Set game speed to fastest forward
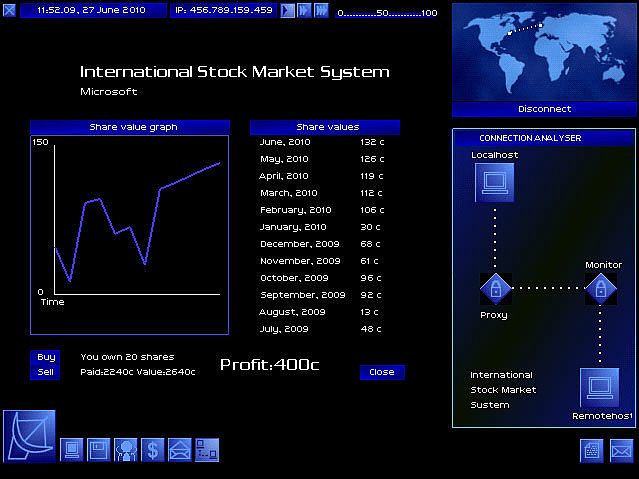Image resolution: width=639 pixels, height=479 pixels. tap(321, 10)
